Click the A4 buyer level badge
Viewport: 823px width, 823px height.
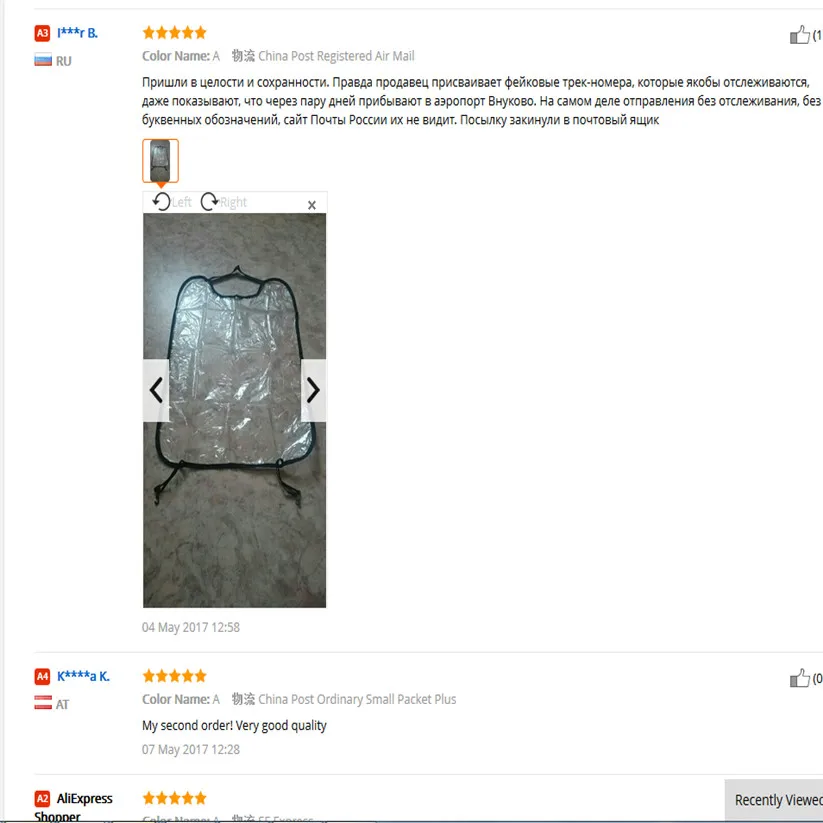43,676
